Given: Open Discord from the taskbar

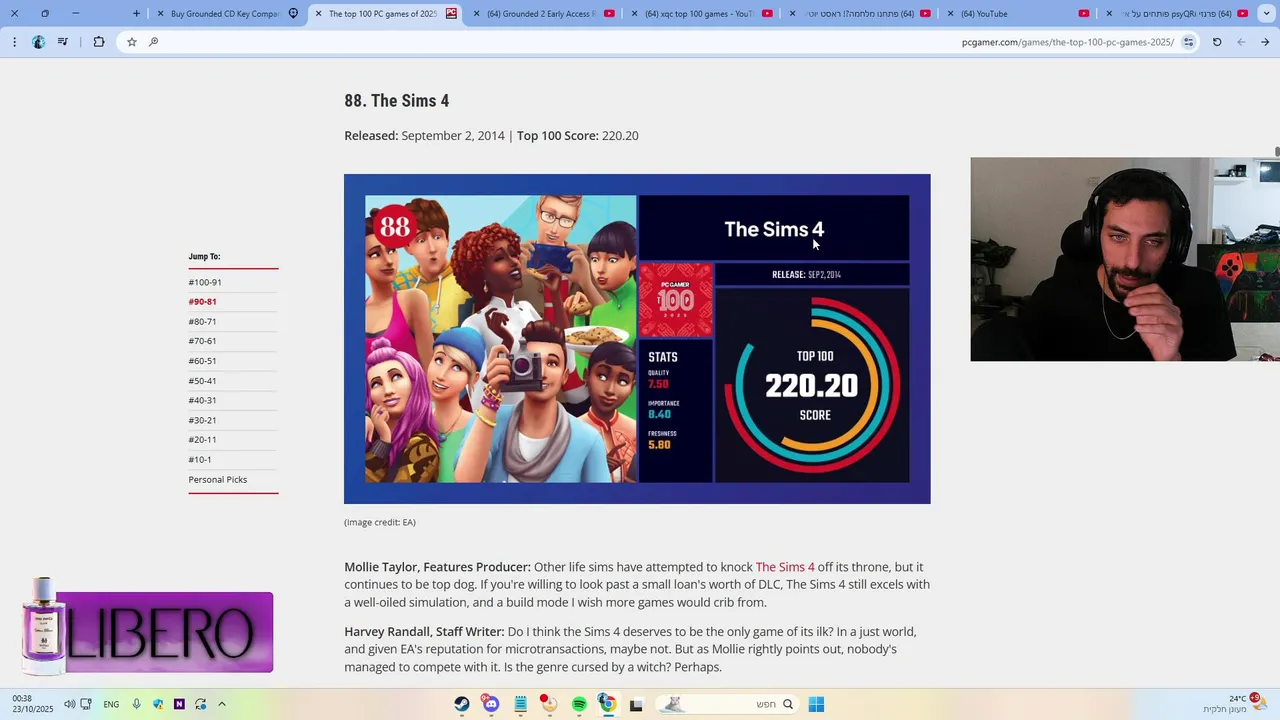Looking at the screenshot, I should (x=490, y=704).
